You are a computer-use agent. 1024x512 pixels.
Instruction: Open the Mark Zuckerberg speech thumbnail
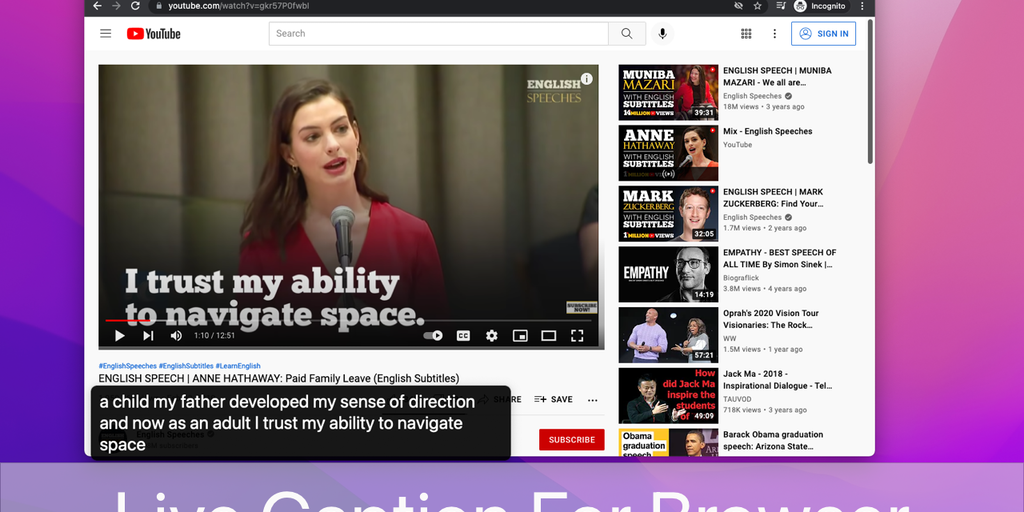(668, 214)
